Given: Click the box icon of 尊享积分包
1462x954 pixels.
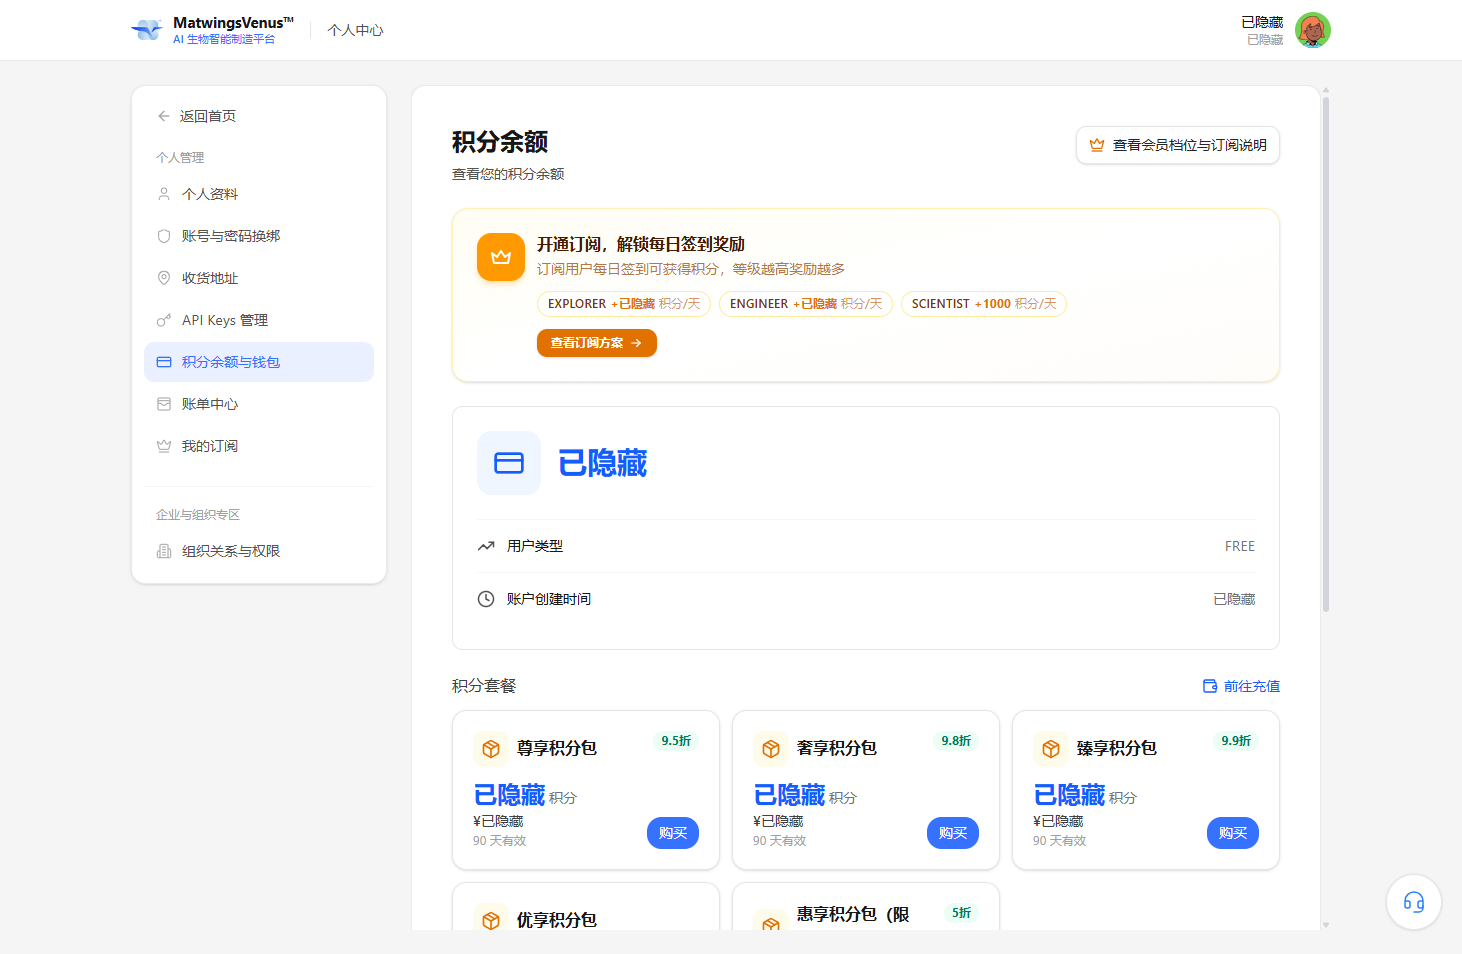Looking at the screenshot, I should 491,749.
